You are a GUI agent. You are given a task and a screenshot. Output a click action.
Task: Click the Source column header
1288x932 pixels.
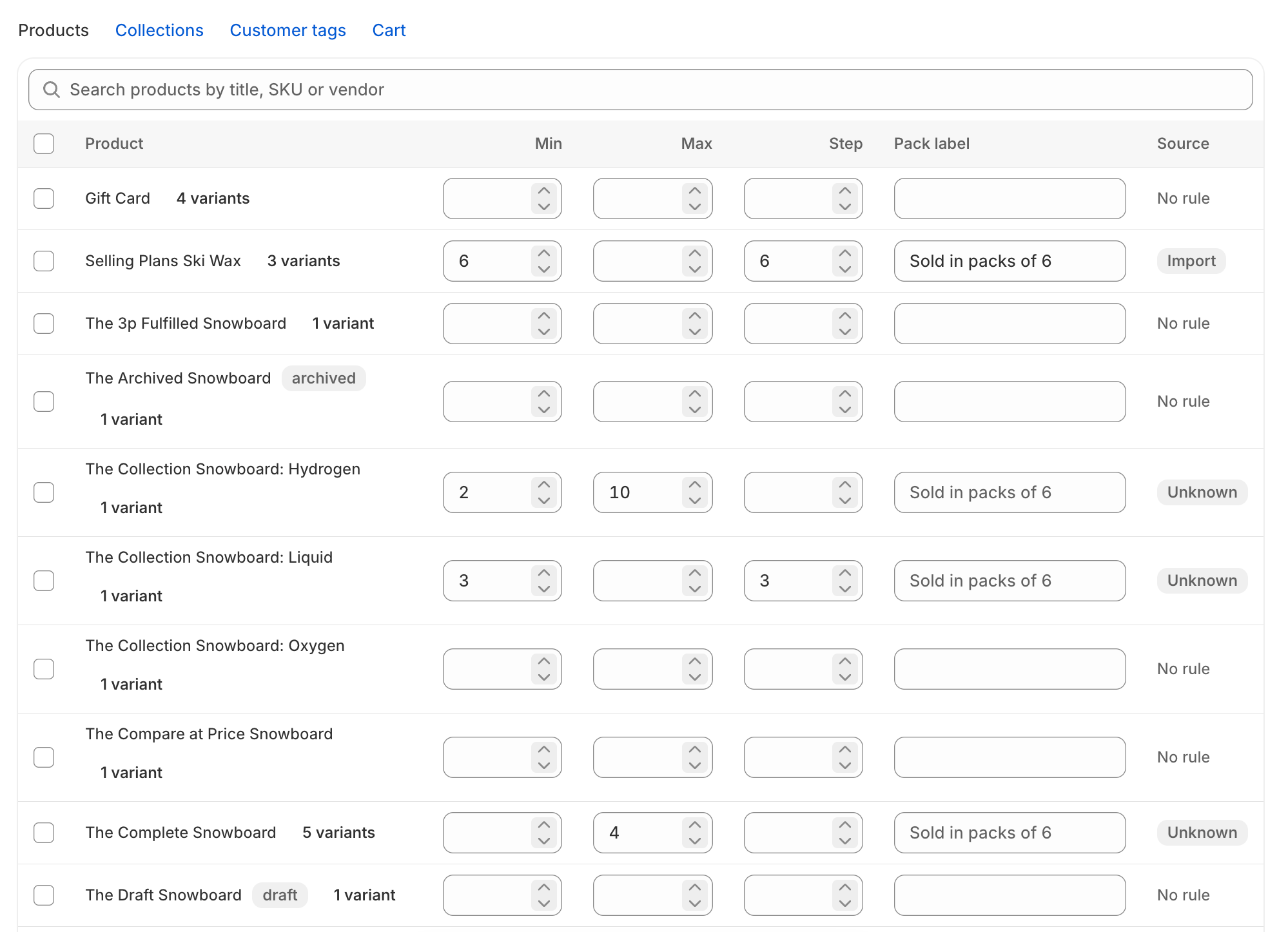(1183, 144)
